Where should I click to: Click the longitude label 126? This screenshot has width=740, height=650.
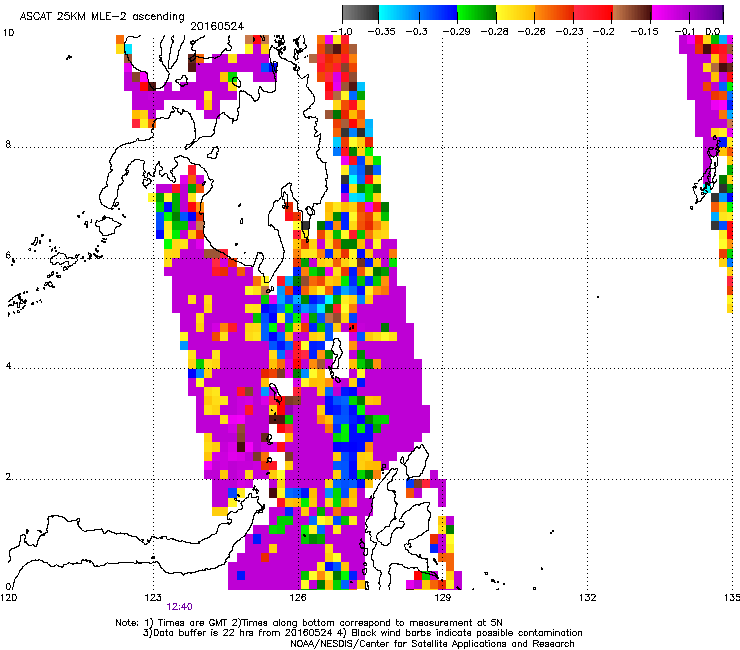click(x=298, y=598)
